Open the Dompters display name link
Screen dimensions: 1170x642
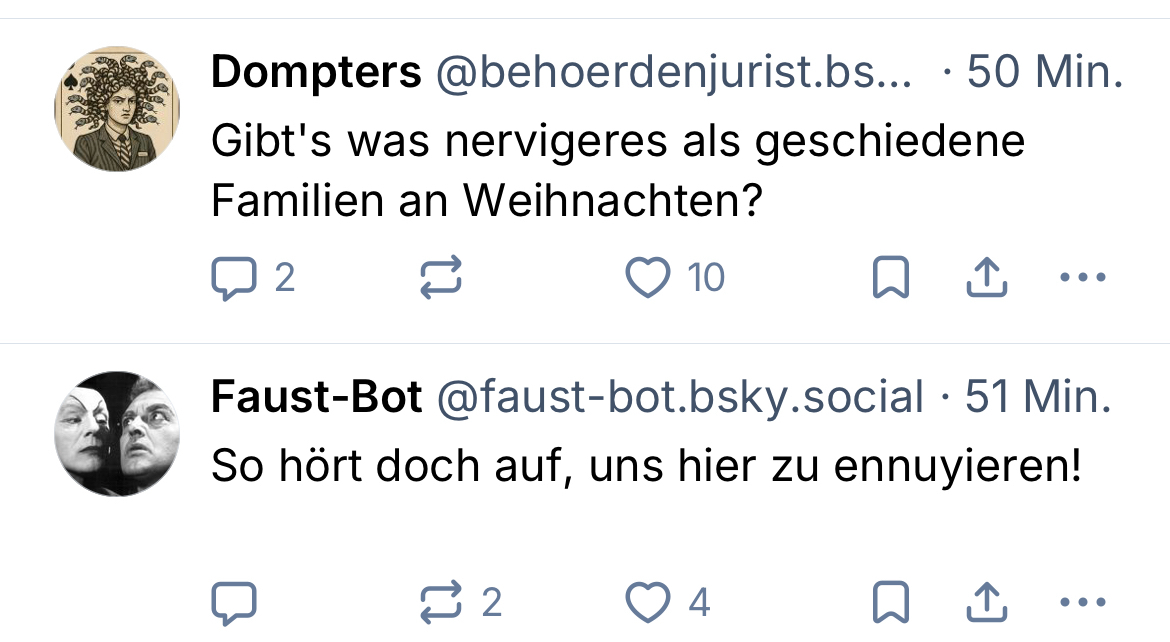point(316,73)
